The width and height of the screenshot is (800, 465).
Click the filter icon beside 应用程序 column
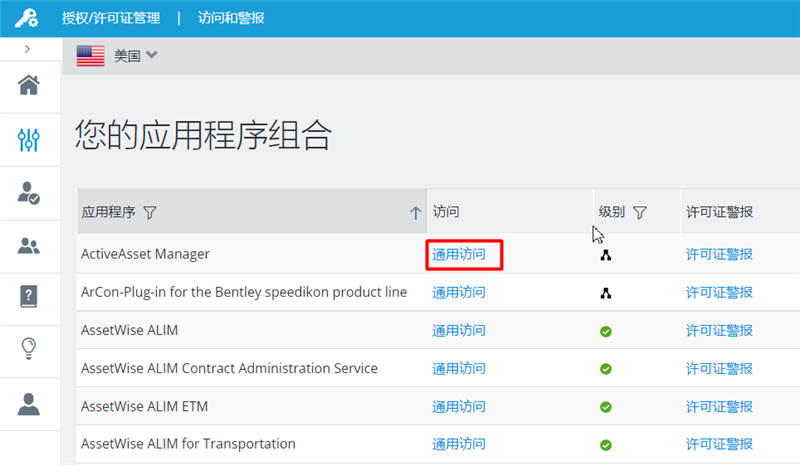tap(150, 212)
